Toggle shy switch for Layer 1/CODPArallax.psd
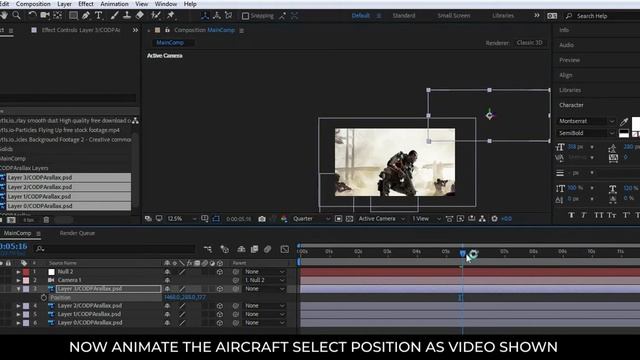The height and width of the screenshot is (360, 640). 167,314
